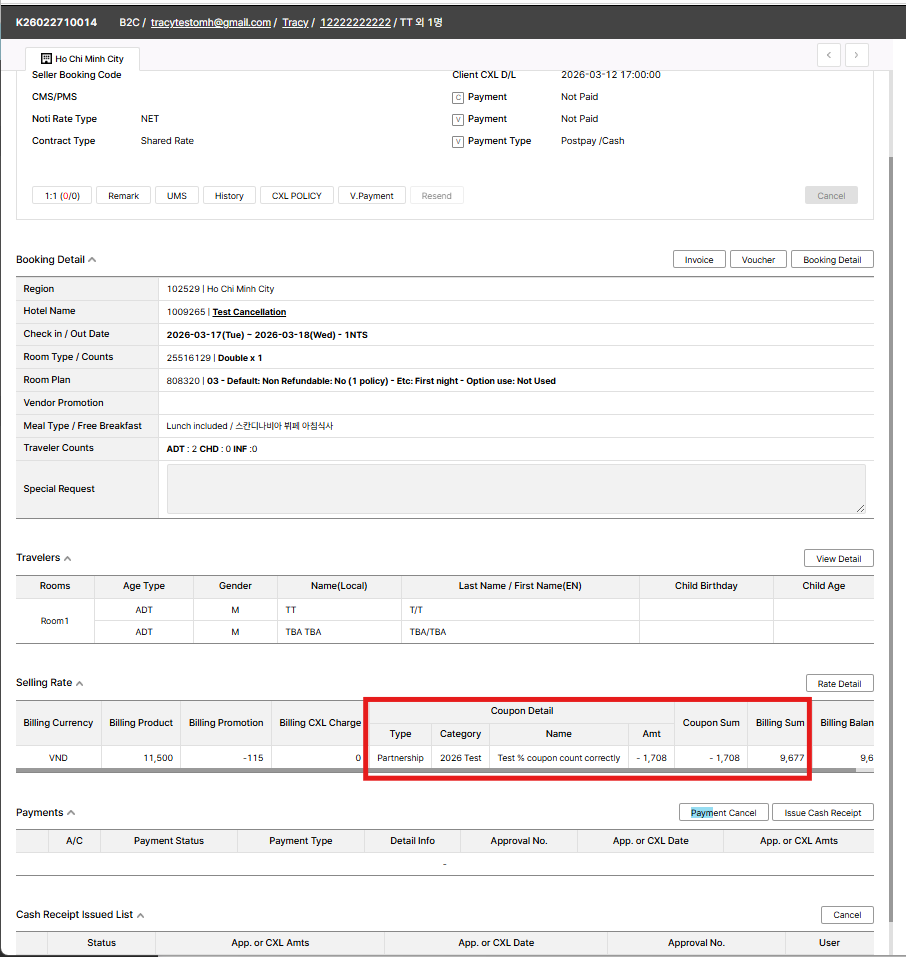The width and height of the screenshot is (906, 957).
Task: Click the hotel icon on Ho Chi Minh City tab
Action: [x=46, y=60]
